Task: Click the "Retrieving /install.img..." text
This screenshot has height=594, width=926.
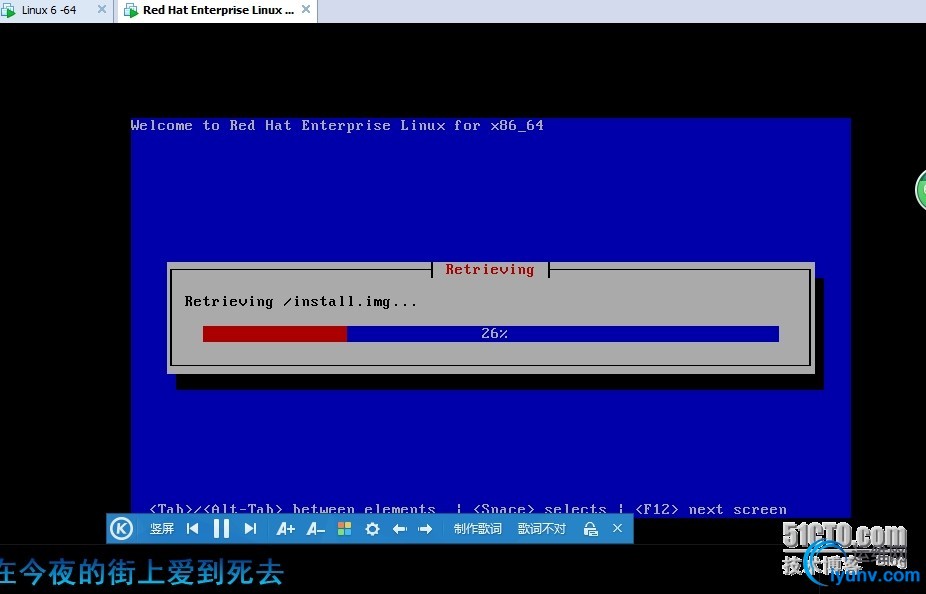Action: point(301,302)
